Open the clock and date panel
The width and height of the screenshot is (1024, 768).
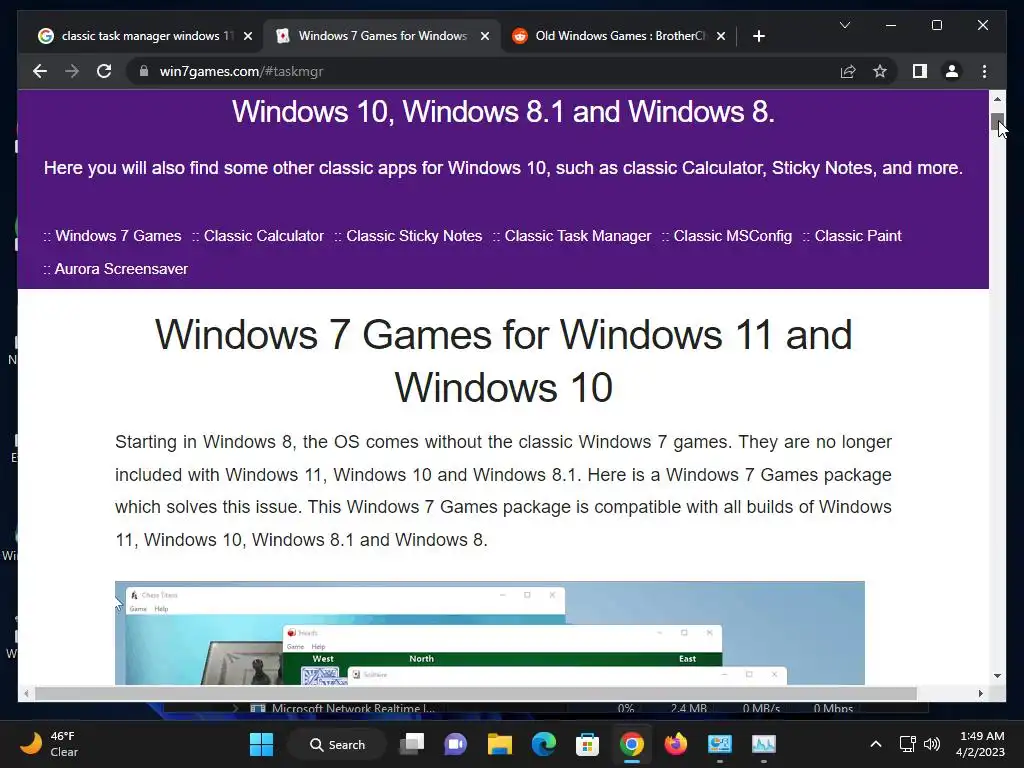click(980, 744)
